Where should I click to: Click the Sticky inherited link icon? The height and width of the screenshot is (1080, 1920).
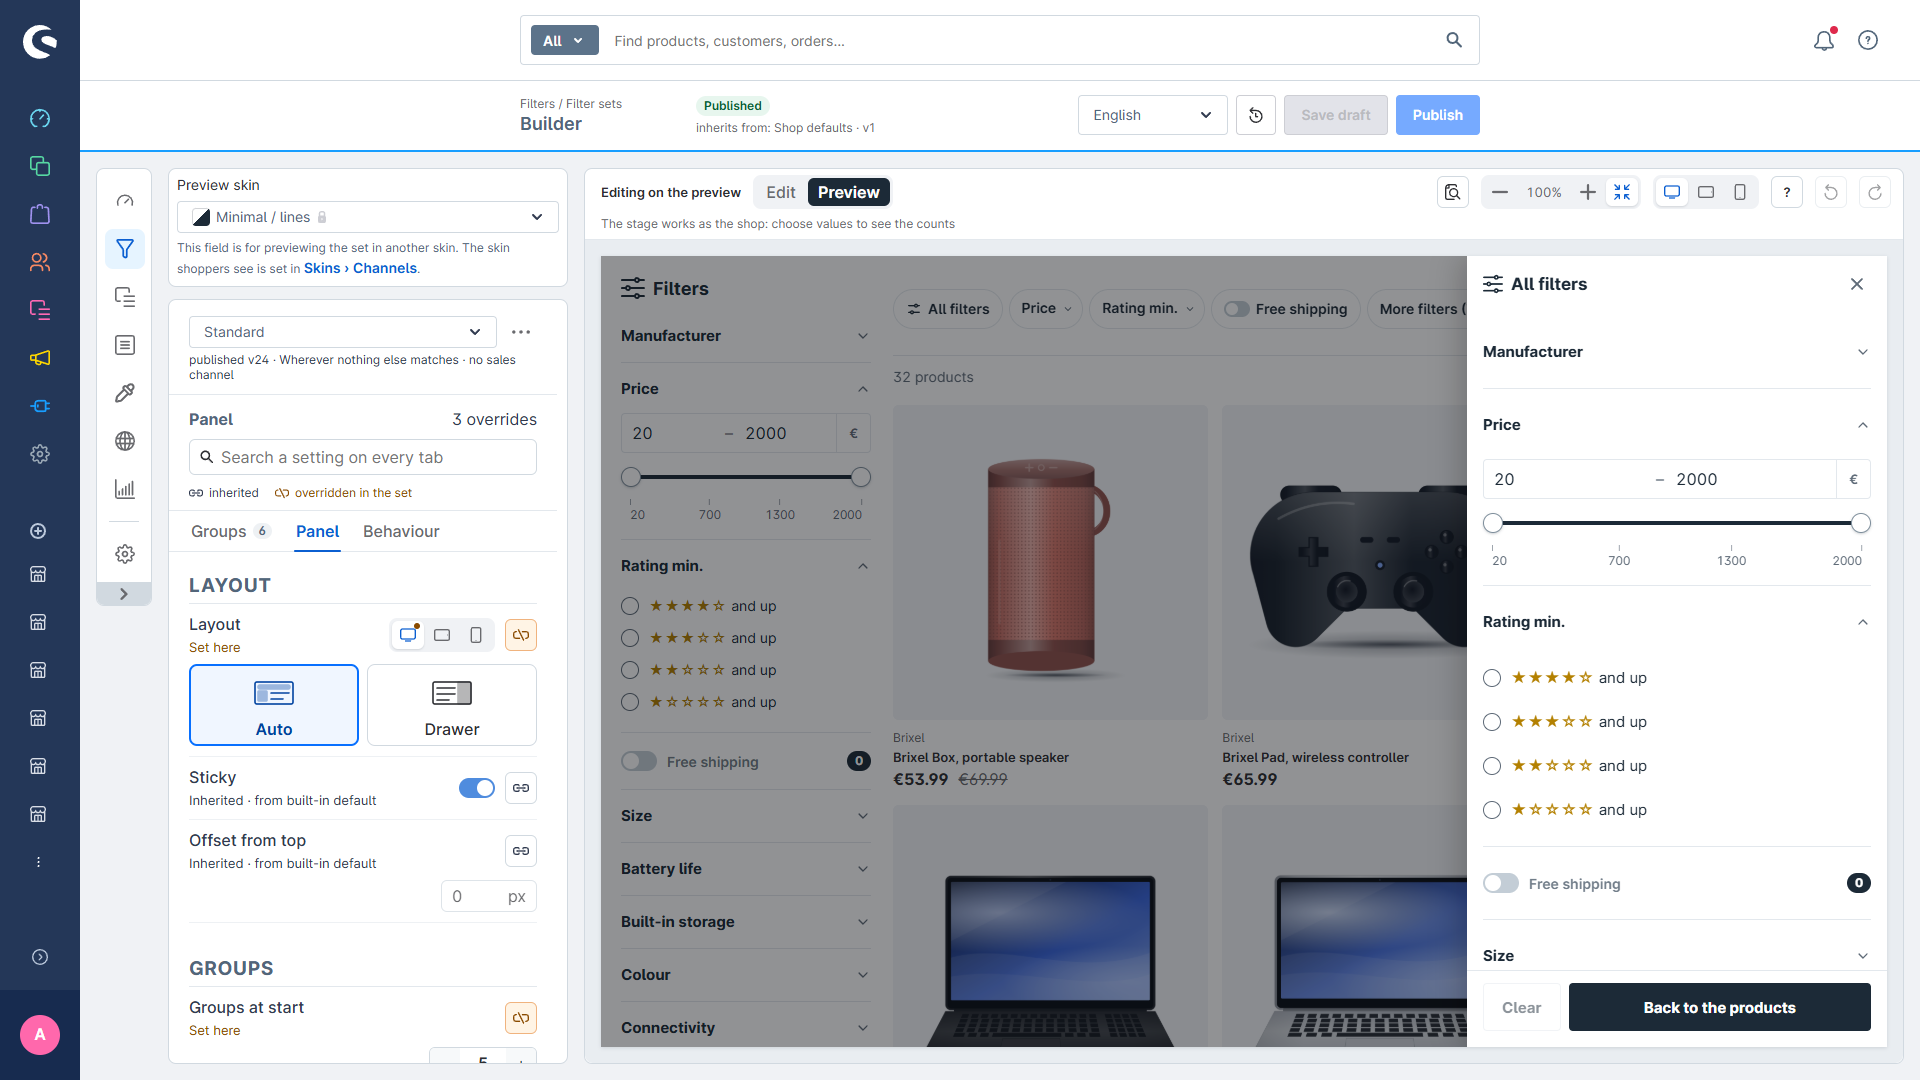(521, 788)
